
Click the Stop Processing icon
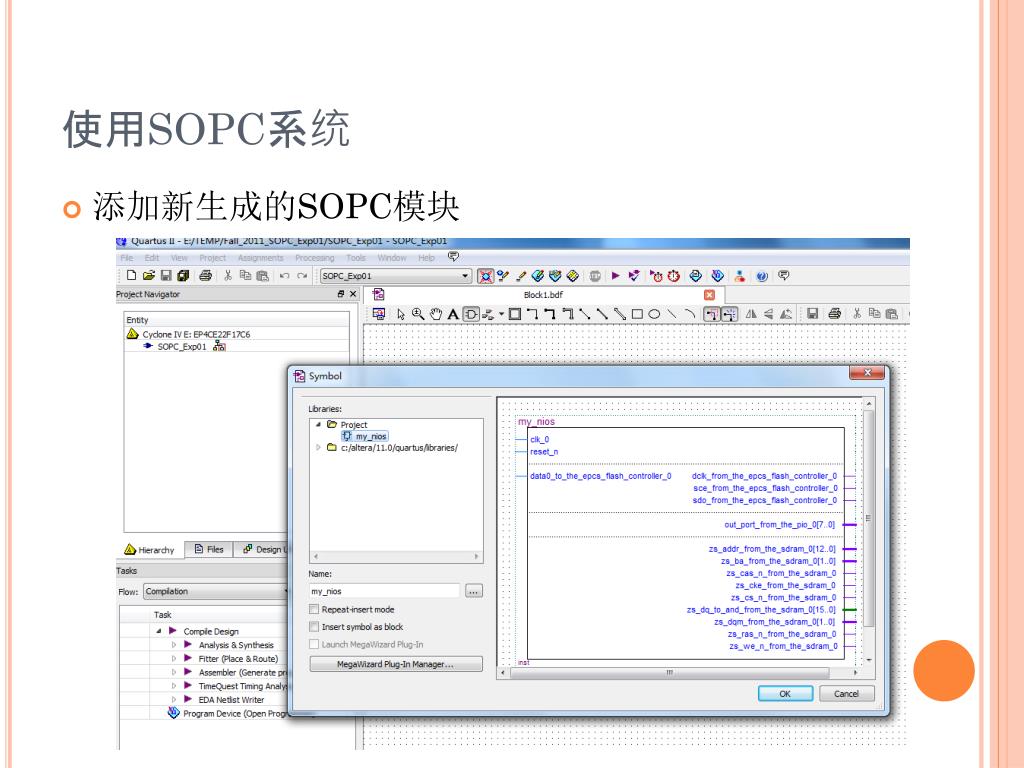(x=595, y=276)
